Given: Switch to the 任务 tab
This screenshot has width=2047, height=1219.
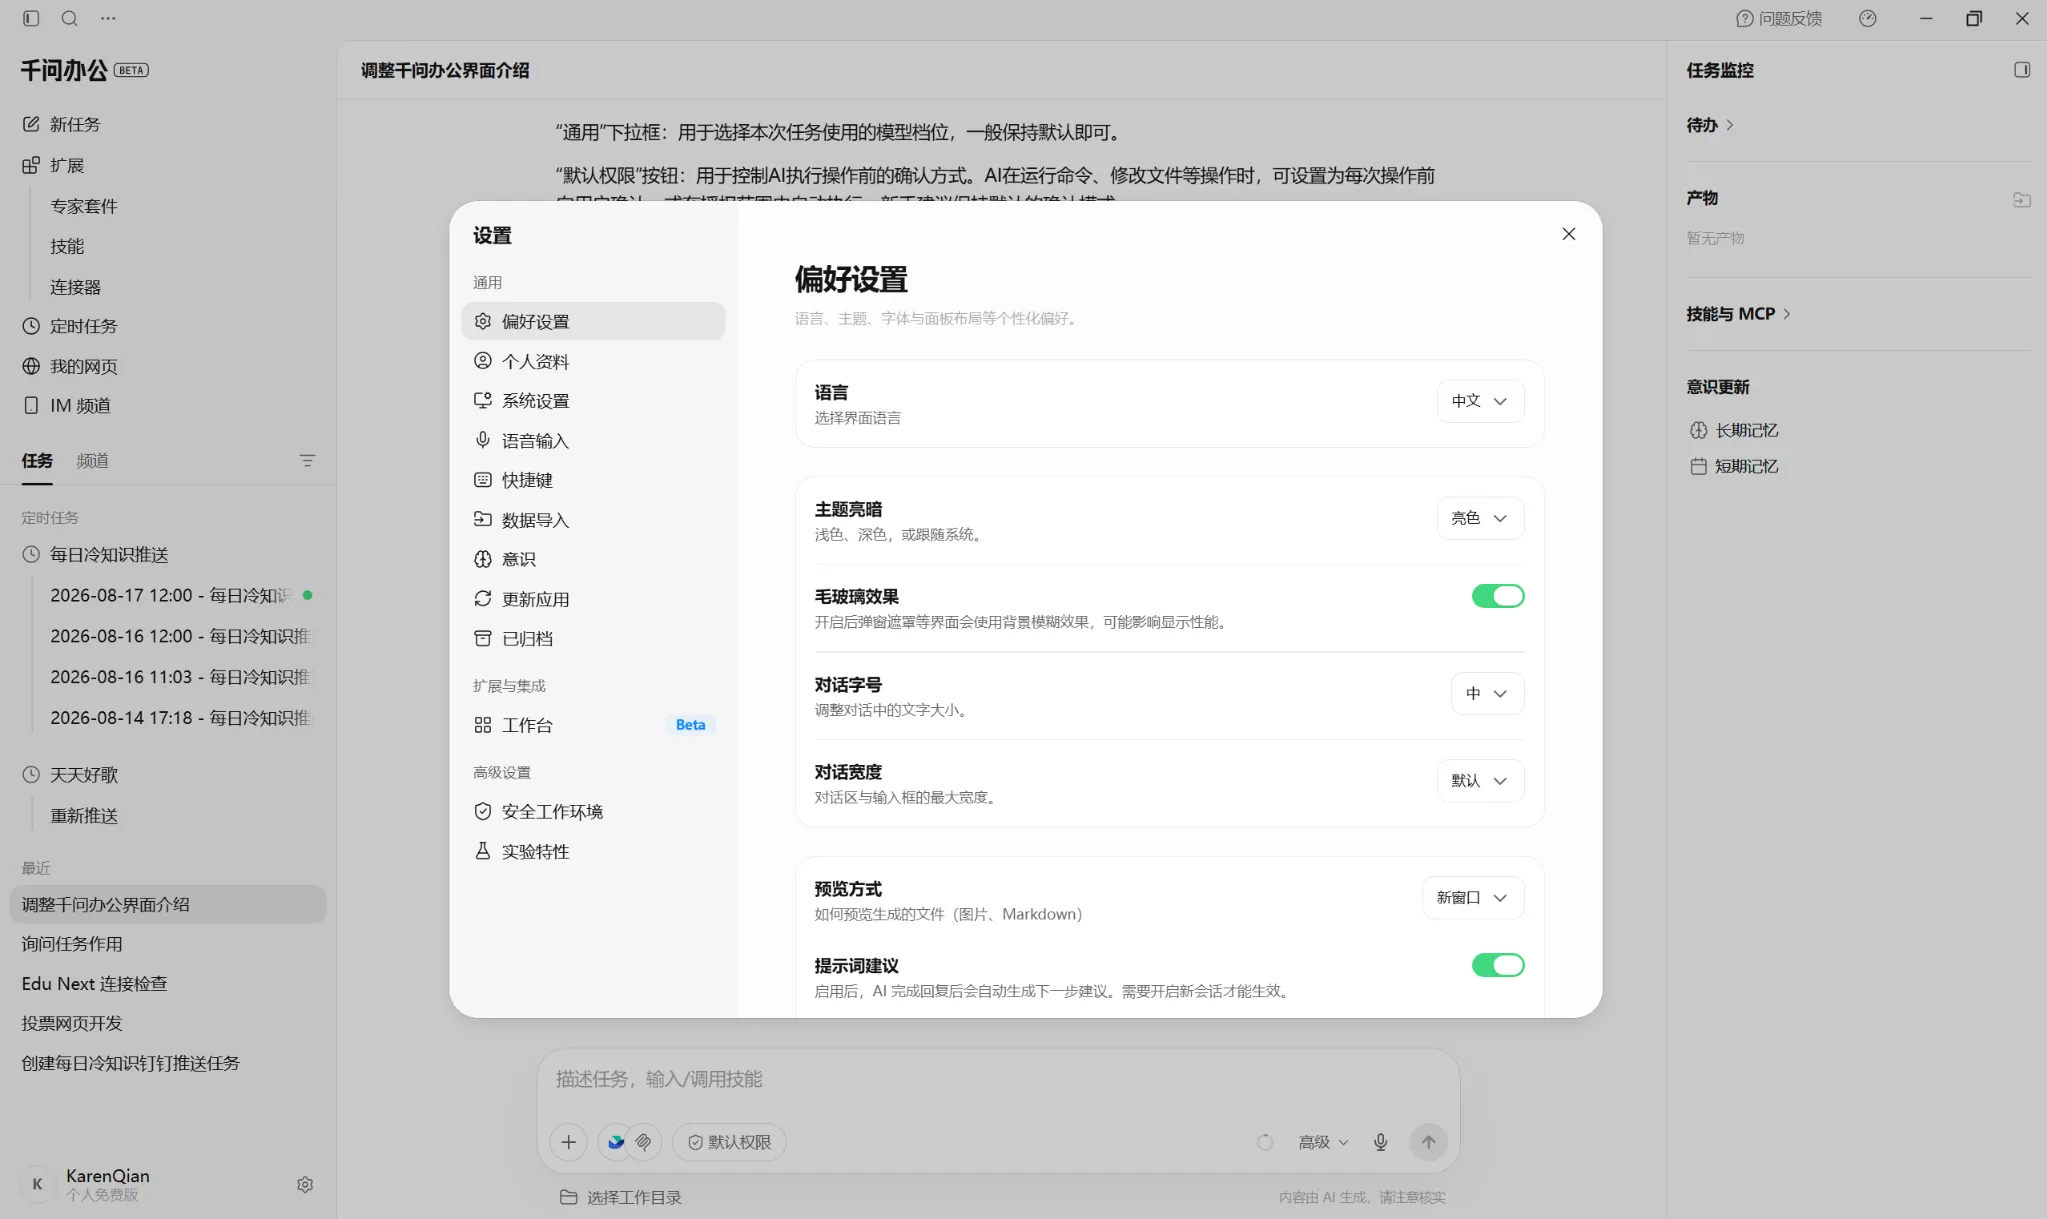Looking at the screenshot, I should 37,461.
